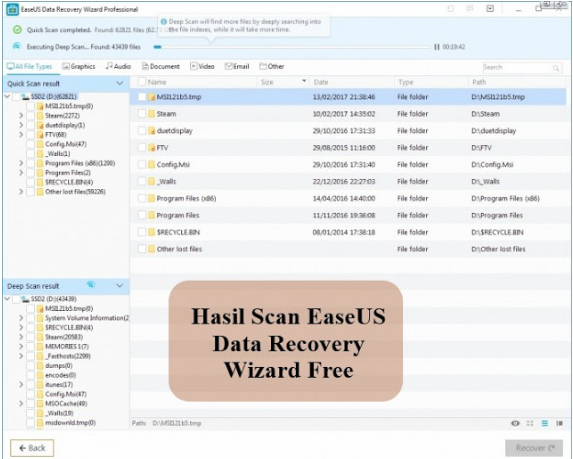Tick the select-all checkbox beside Name header
573x459 pixels.
click(142, 82)
